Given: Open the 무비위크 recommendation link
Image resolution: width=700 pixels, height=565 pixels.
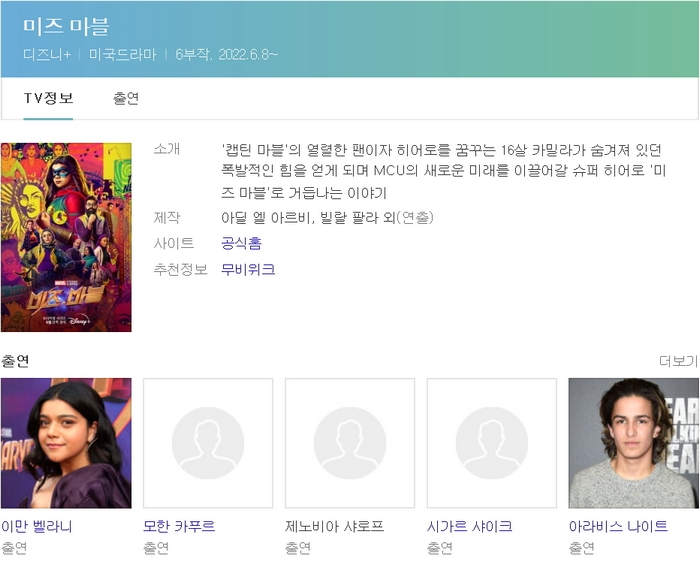Looking at the screenshot, I should [x=248, y=269].
